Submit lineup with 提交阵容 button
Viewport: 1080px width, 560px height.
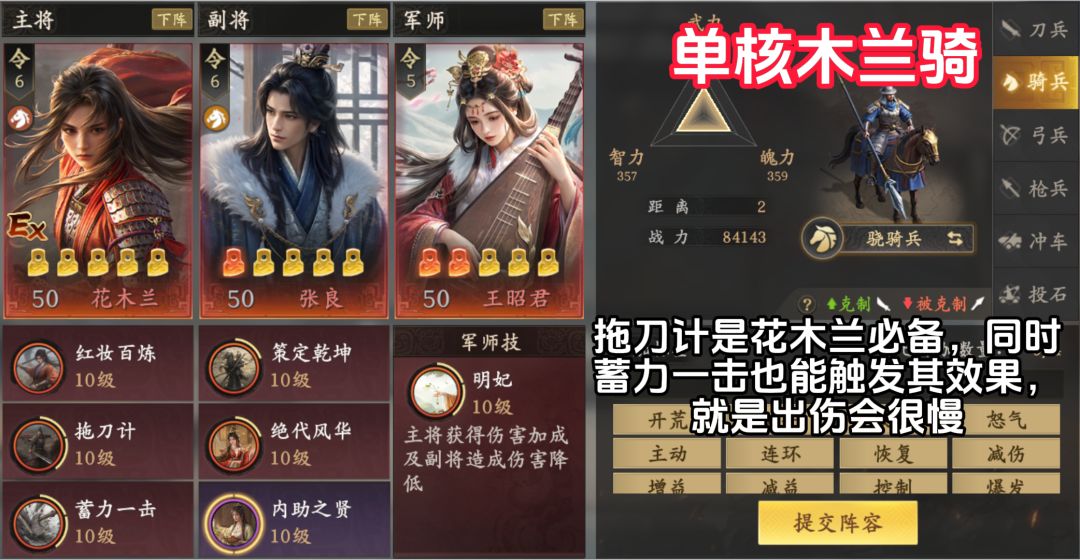(838, 523)
